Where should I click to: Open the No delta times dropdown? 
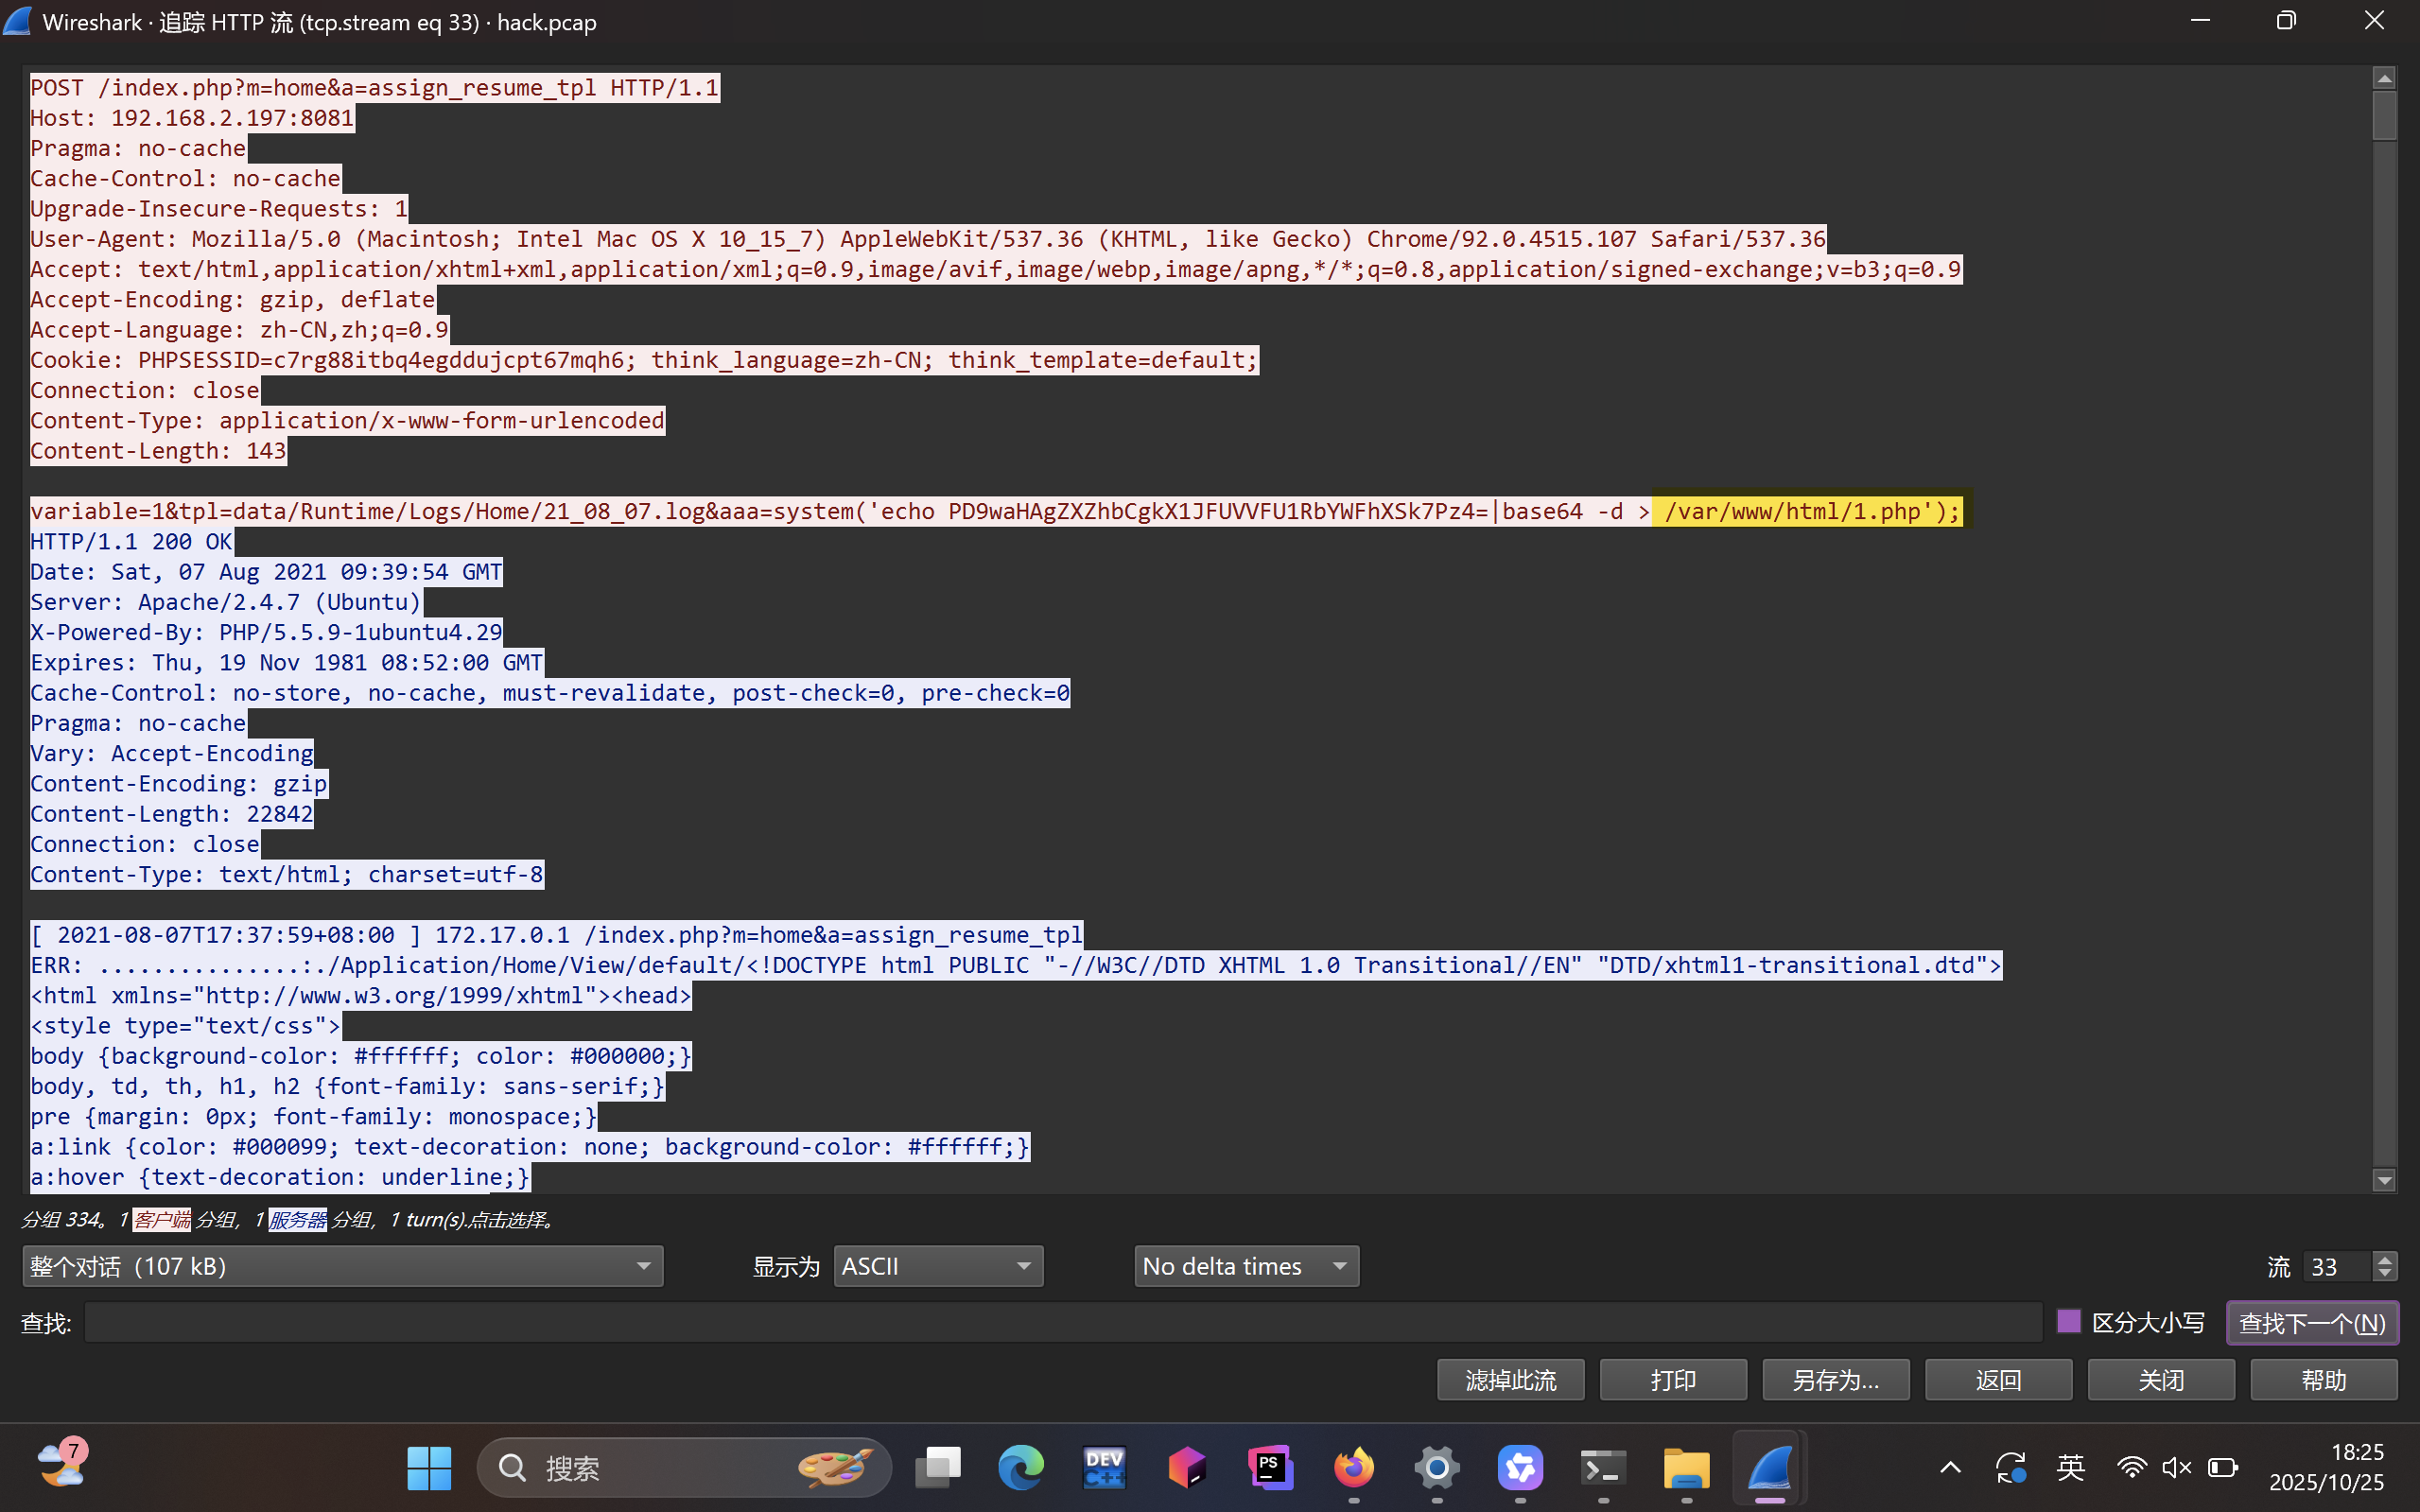click(1246, 1266)
